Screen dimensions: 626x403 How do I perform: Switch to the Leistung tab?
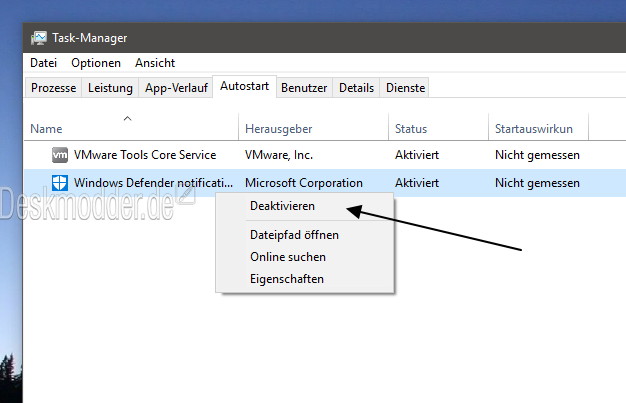tap(110, 87)
